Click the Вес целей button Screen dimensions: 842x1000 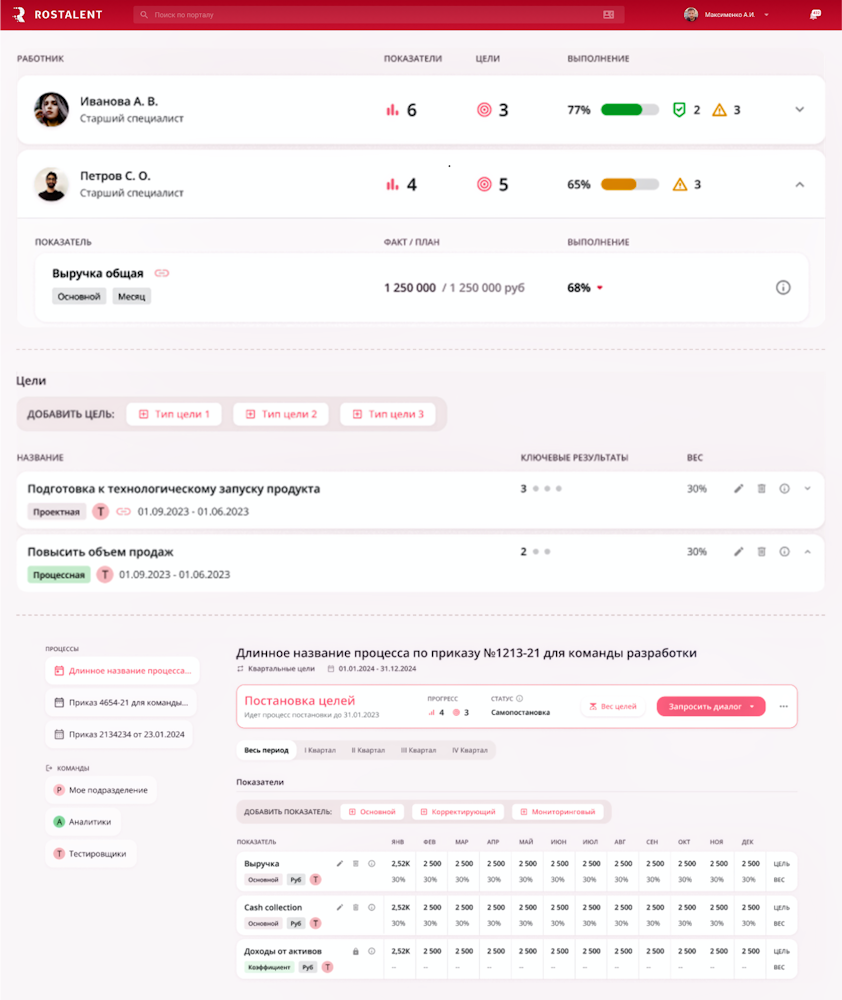coord(613,707)
